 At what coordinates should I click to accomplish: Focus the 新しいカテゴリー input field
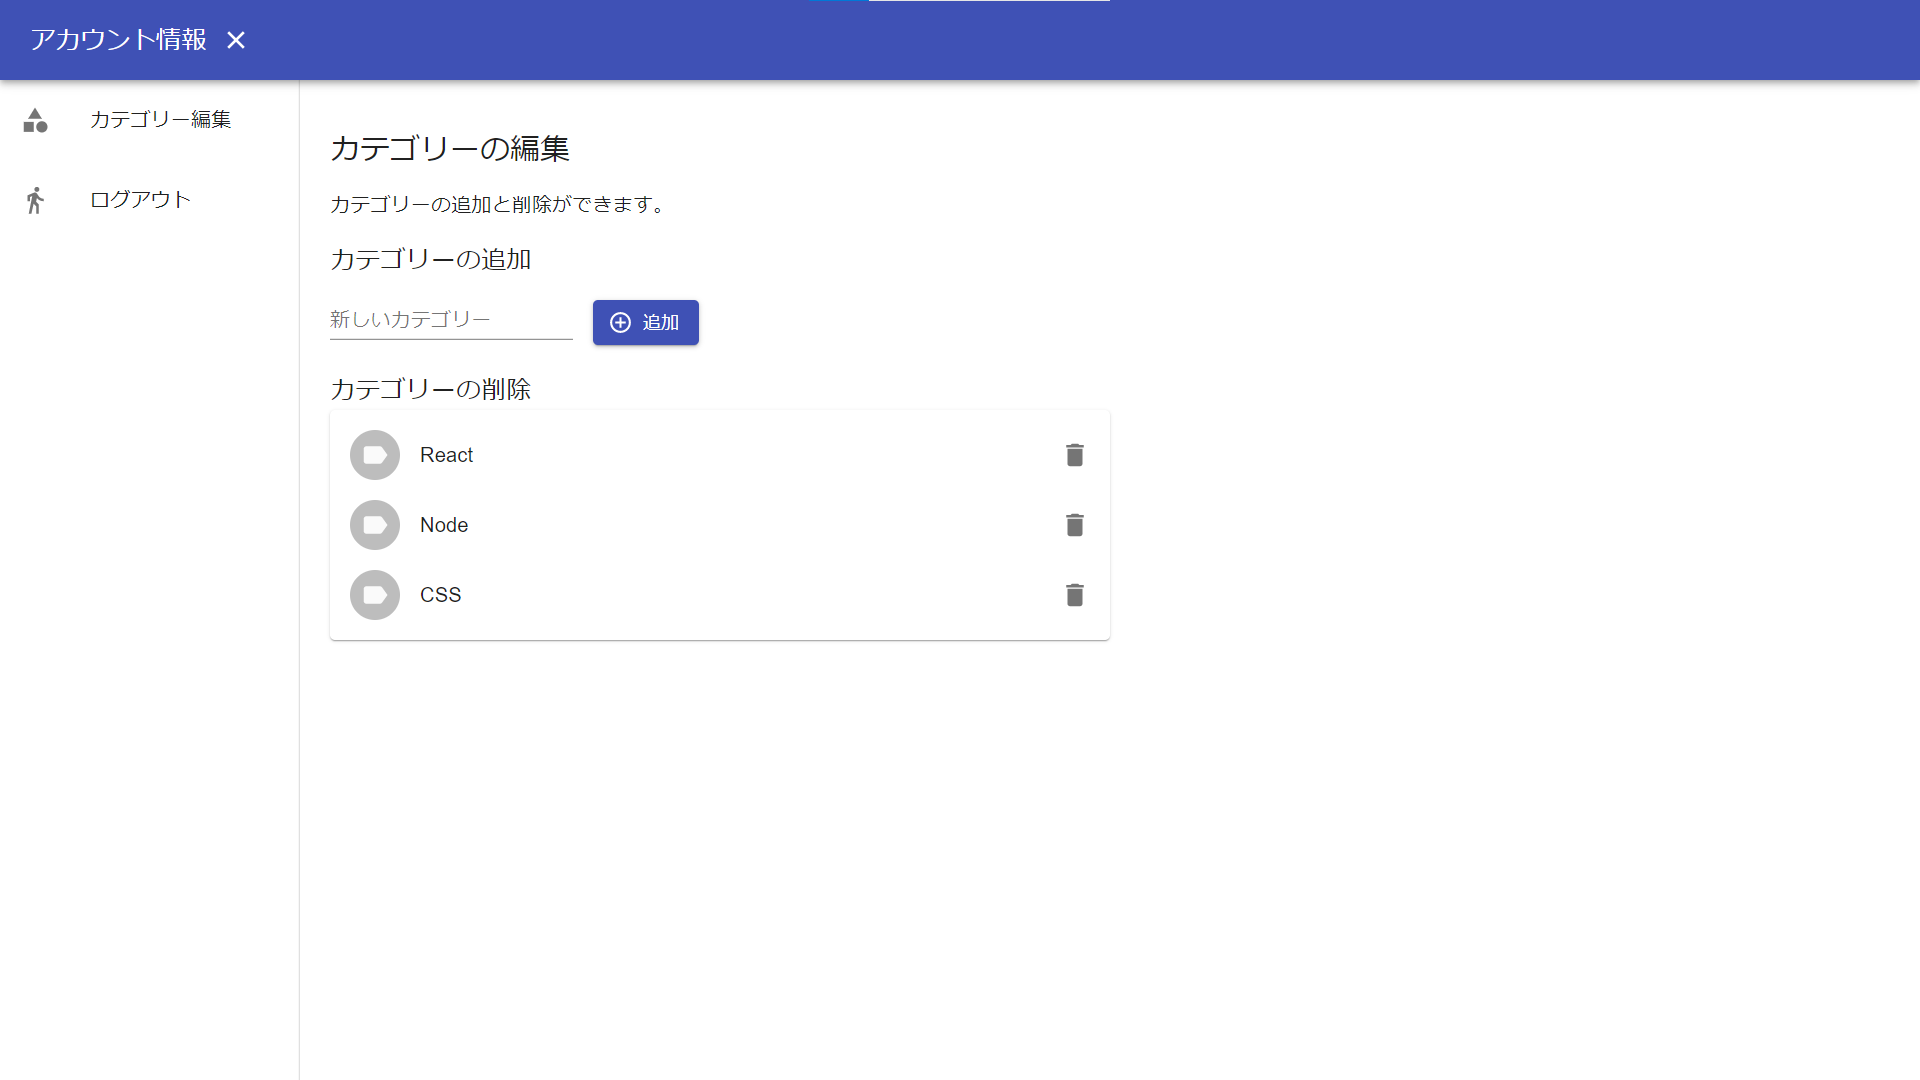[450, 319]
